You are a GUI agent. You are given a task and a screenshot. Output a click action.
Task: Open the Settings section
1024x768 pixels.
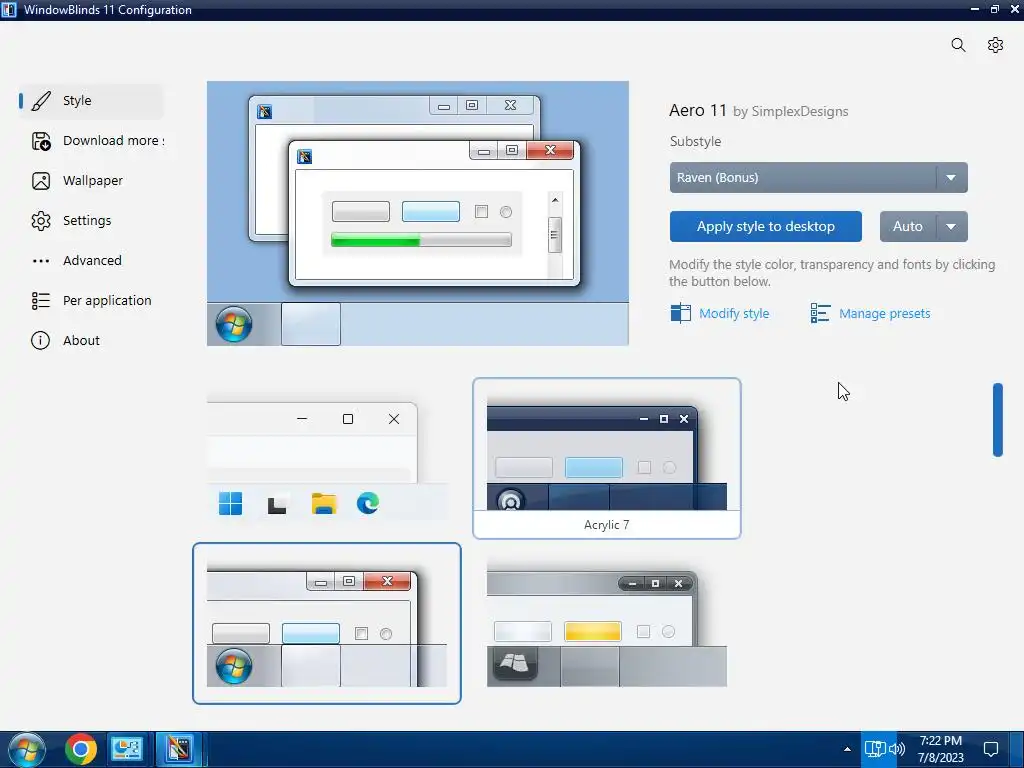click(91, 221)
